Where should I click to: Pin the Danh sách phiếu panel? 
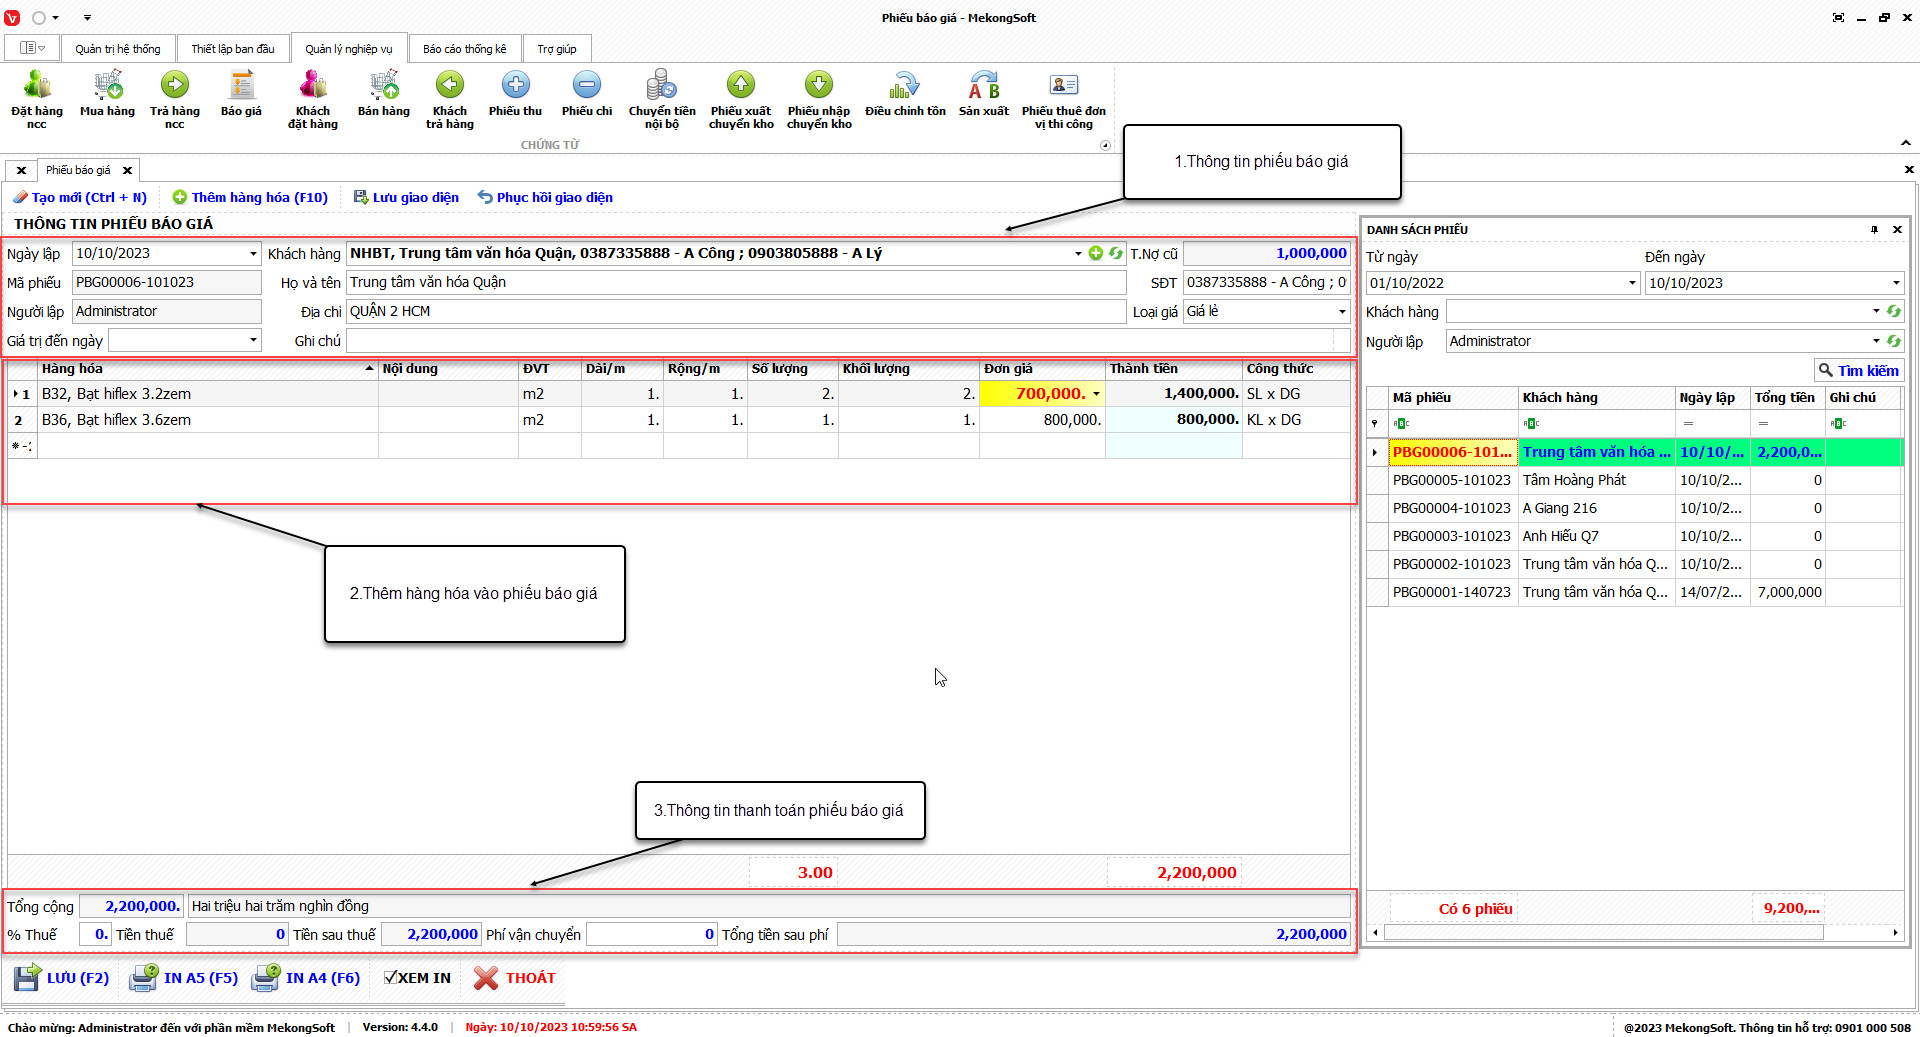coord(1874,230)
